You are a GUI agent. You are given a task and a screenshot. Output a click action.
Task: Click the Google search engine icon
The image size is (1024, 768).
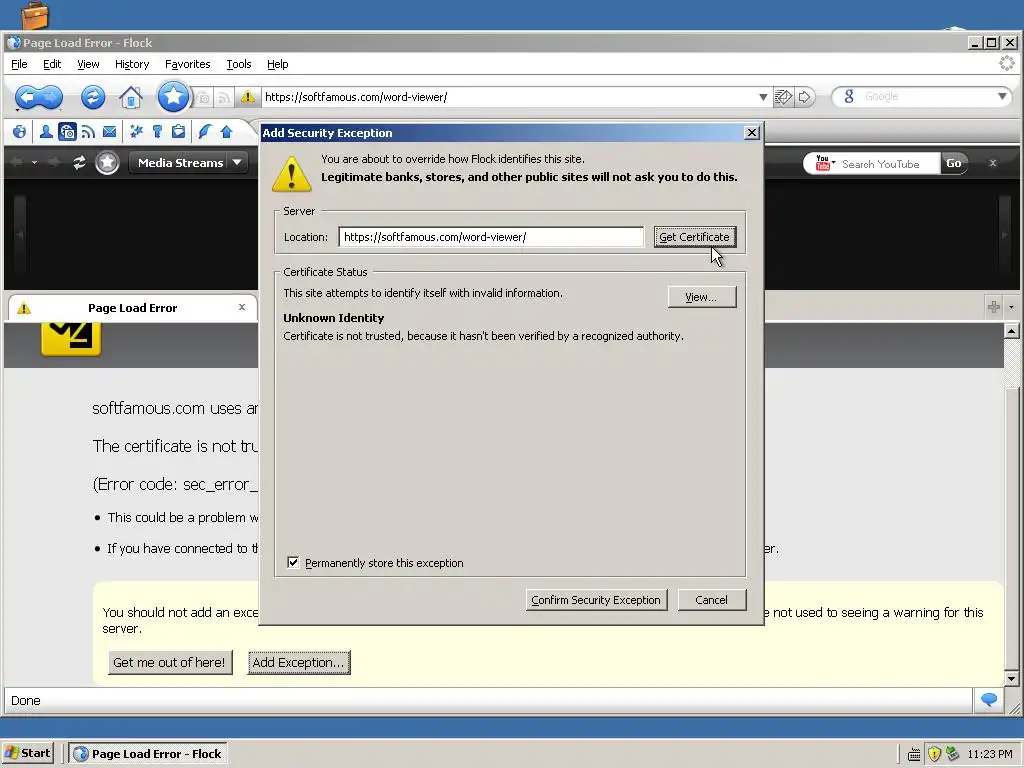click(848, 97)
